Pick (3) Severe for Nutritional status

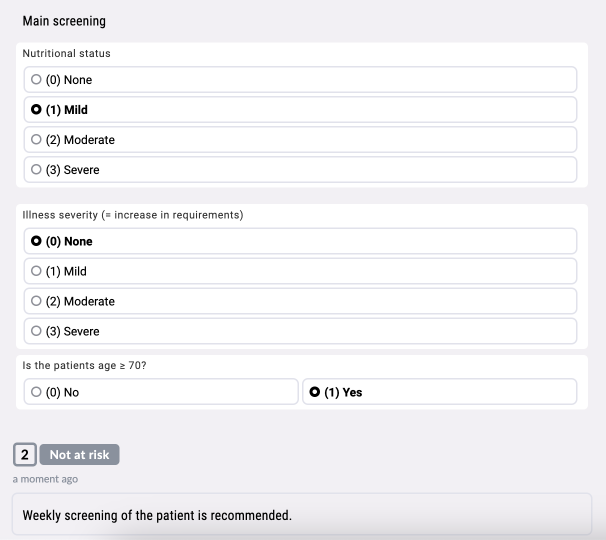click(300, 170)
